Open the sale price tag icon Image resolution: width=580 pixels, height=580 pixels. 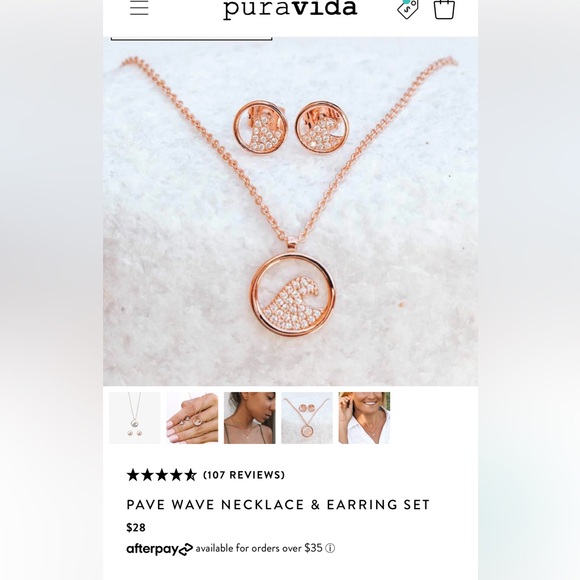coord(408,9)
